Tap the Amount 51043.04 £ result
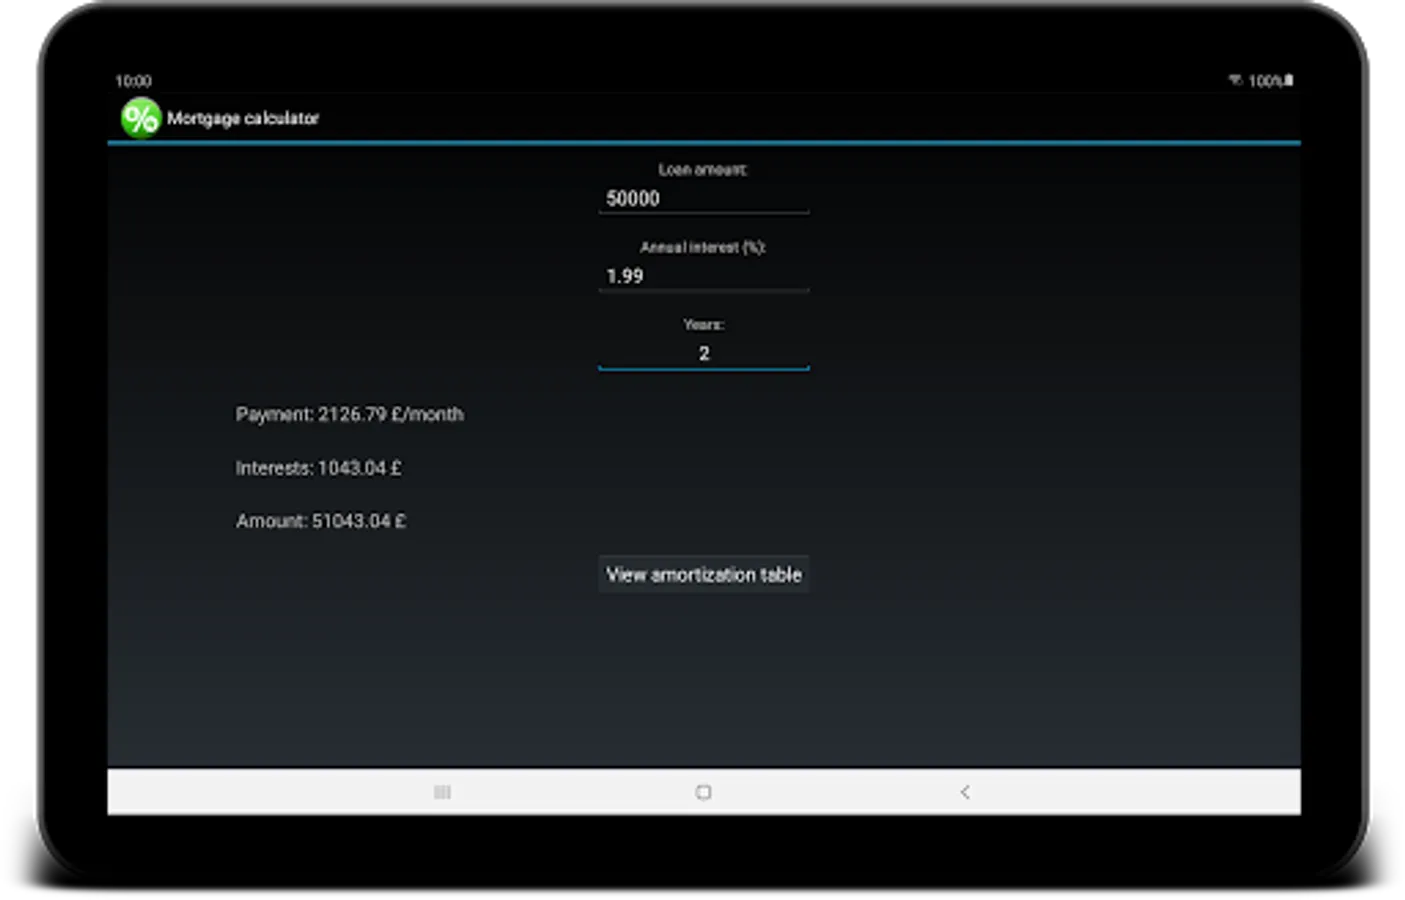The image size is (1405, 900). point(321,521)
